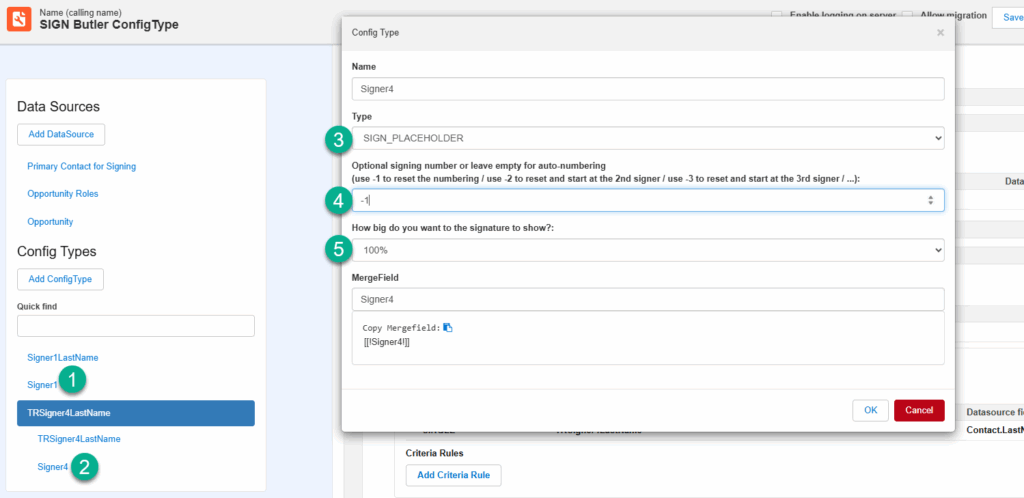The height and width of the screenshot is (498, 1024).
Task: Click the green step 3 marker
Action: [x=341, y=138]
